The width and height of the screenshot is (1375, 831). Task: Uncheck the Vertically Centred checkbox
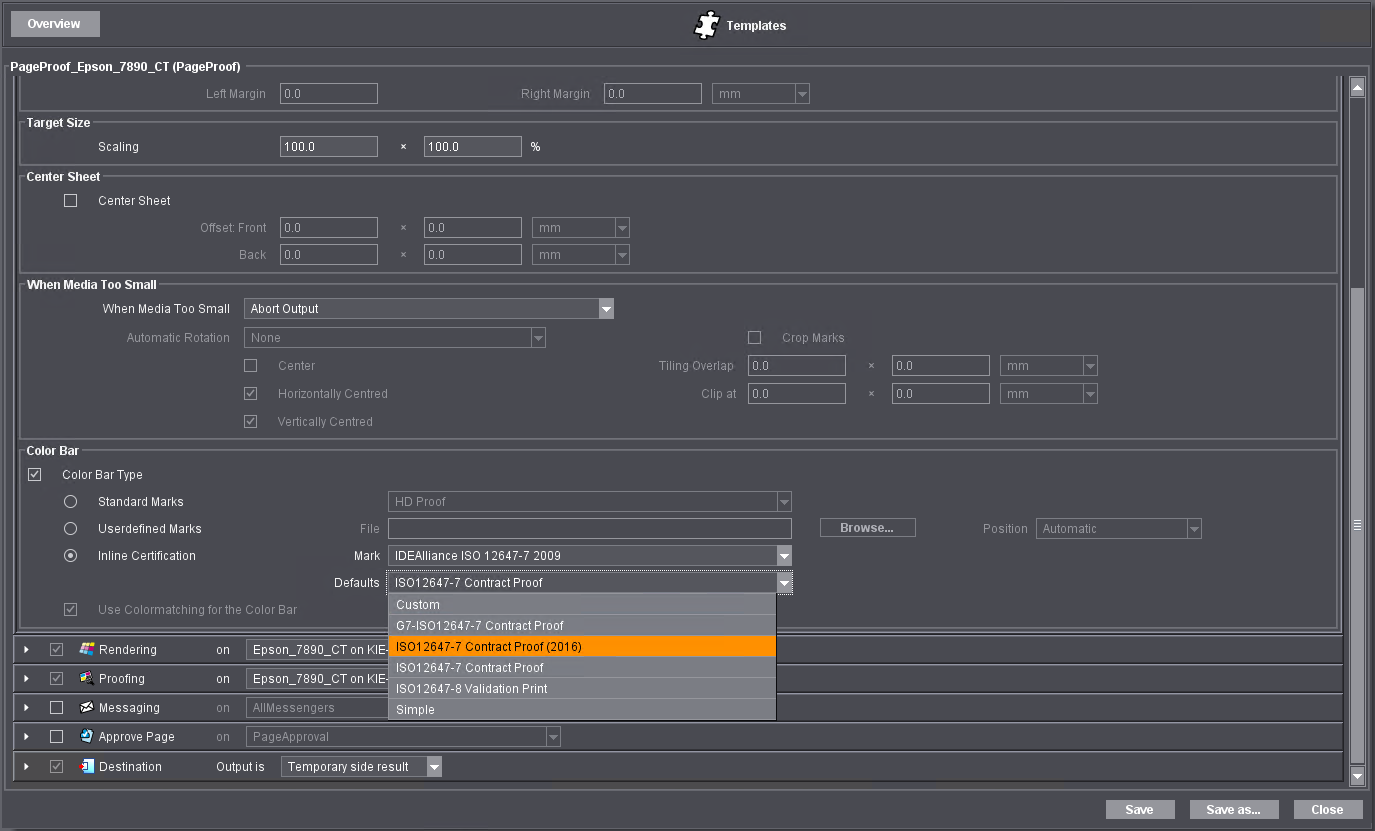tap(251, 422)
